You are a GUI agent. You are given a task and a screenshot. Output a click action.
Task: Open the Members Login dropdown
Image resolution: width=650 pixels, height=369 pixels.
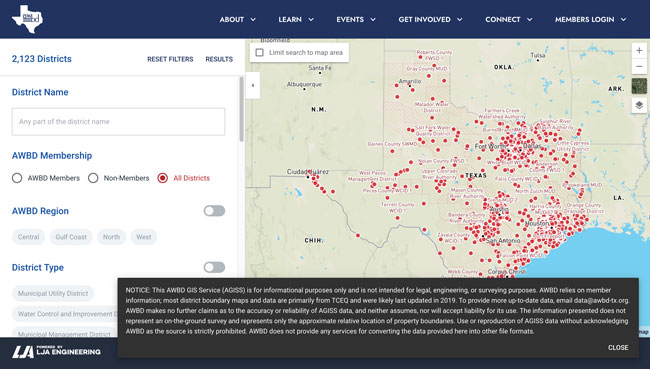(x=590, y=19)
